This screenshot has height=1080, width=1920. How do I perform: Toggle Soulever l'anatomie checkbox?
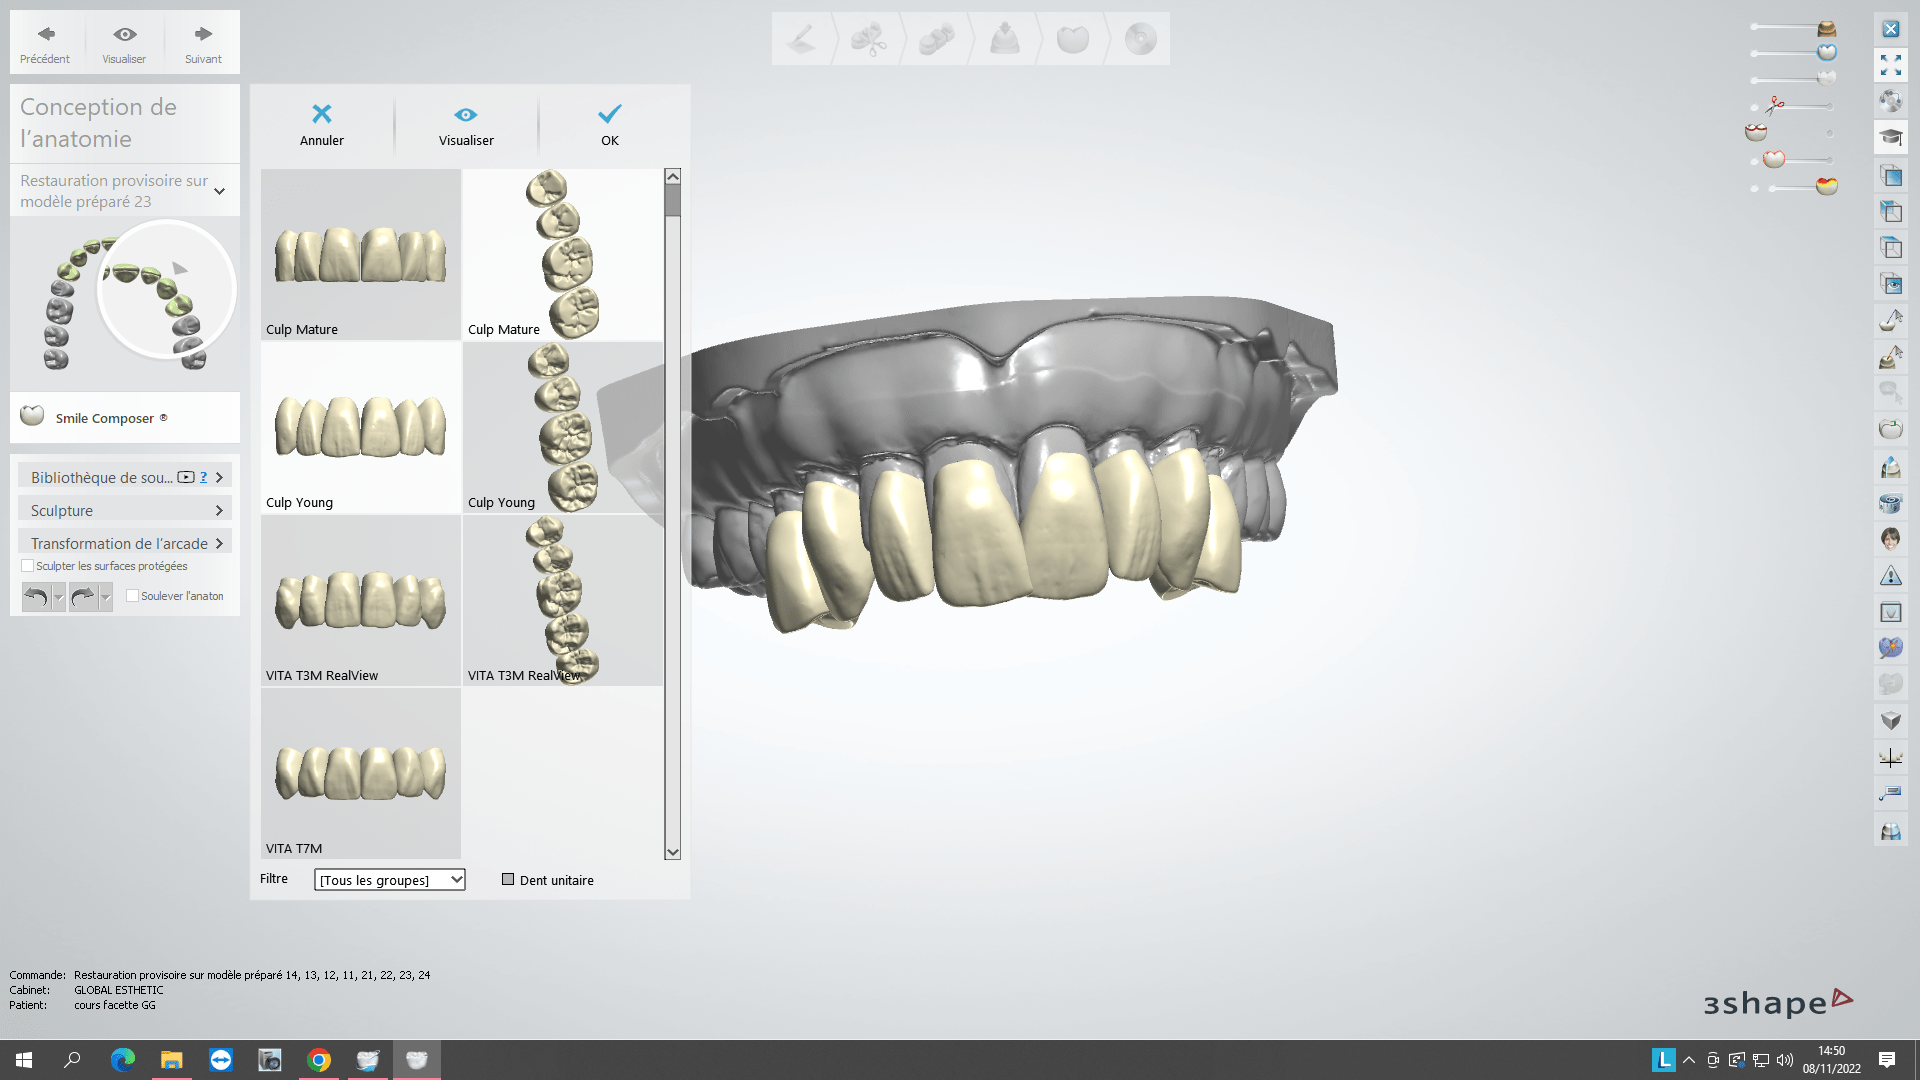(132, 596)
